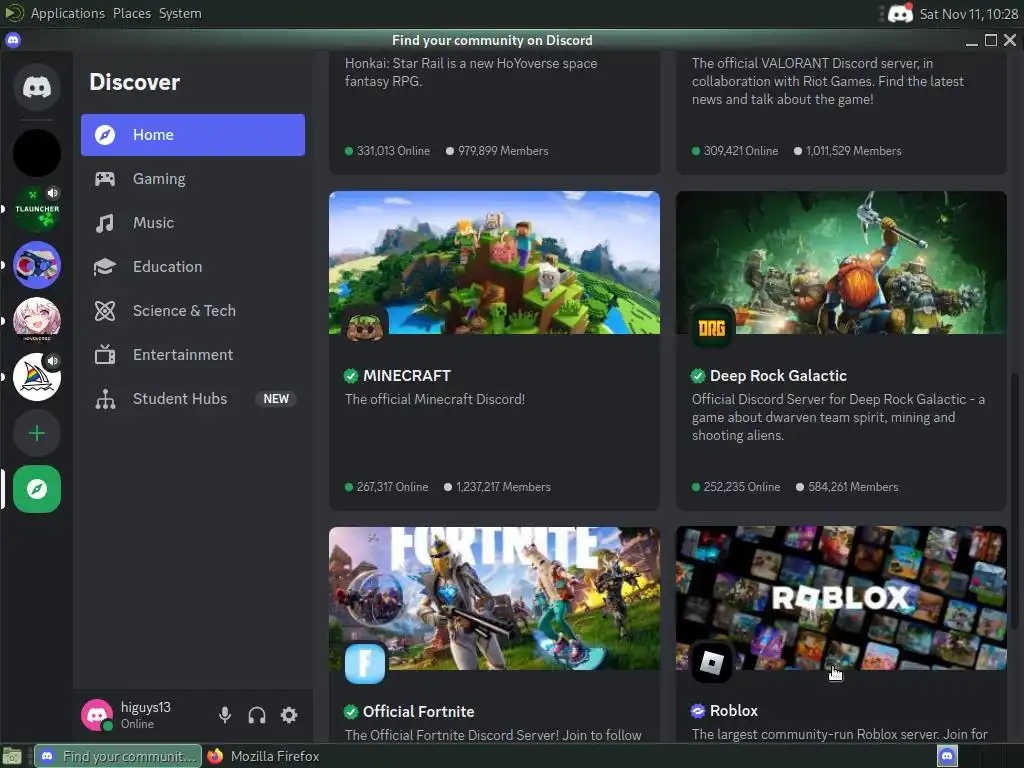The width and height of the screenshot is (1024, 768).
Task: Click the Minecraft banner image
Action: 494,263
